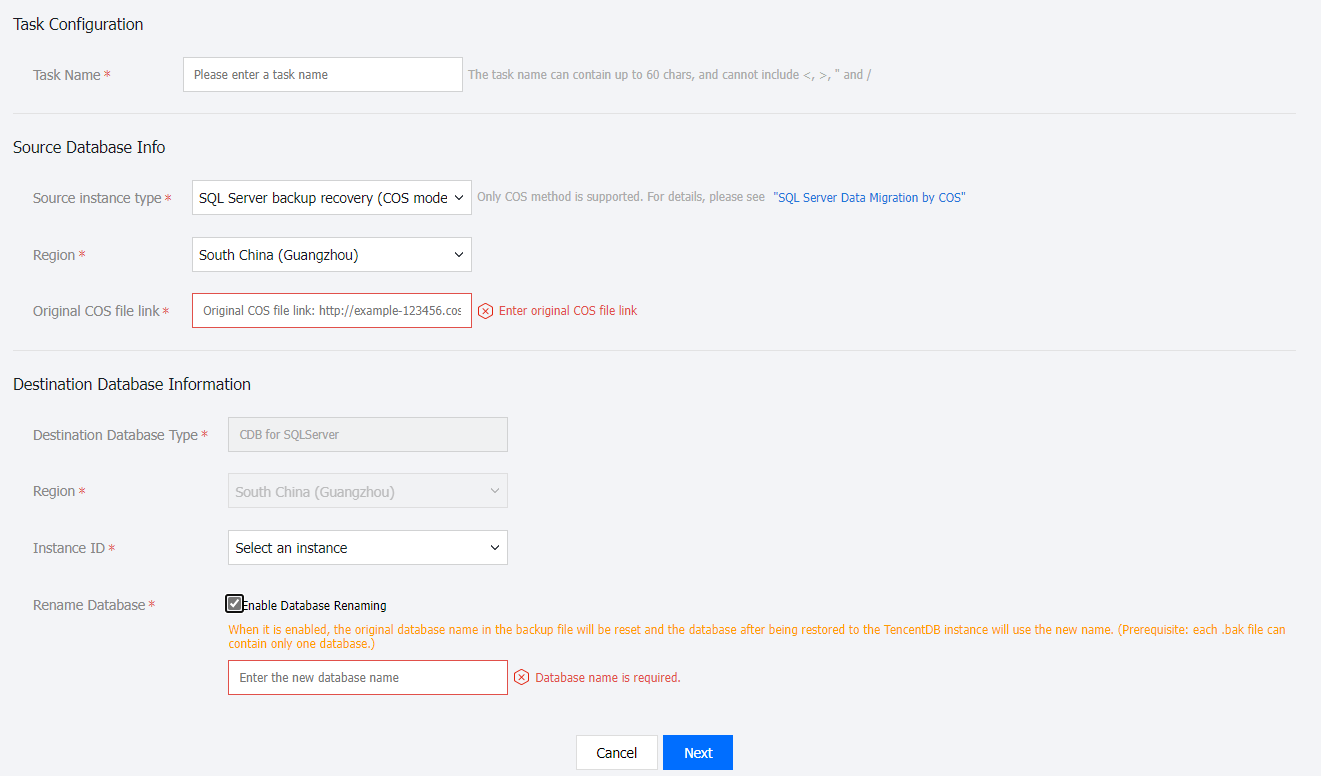Click the 'Enable Database Renaming' label text

click(314, 606)
